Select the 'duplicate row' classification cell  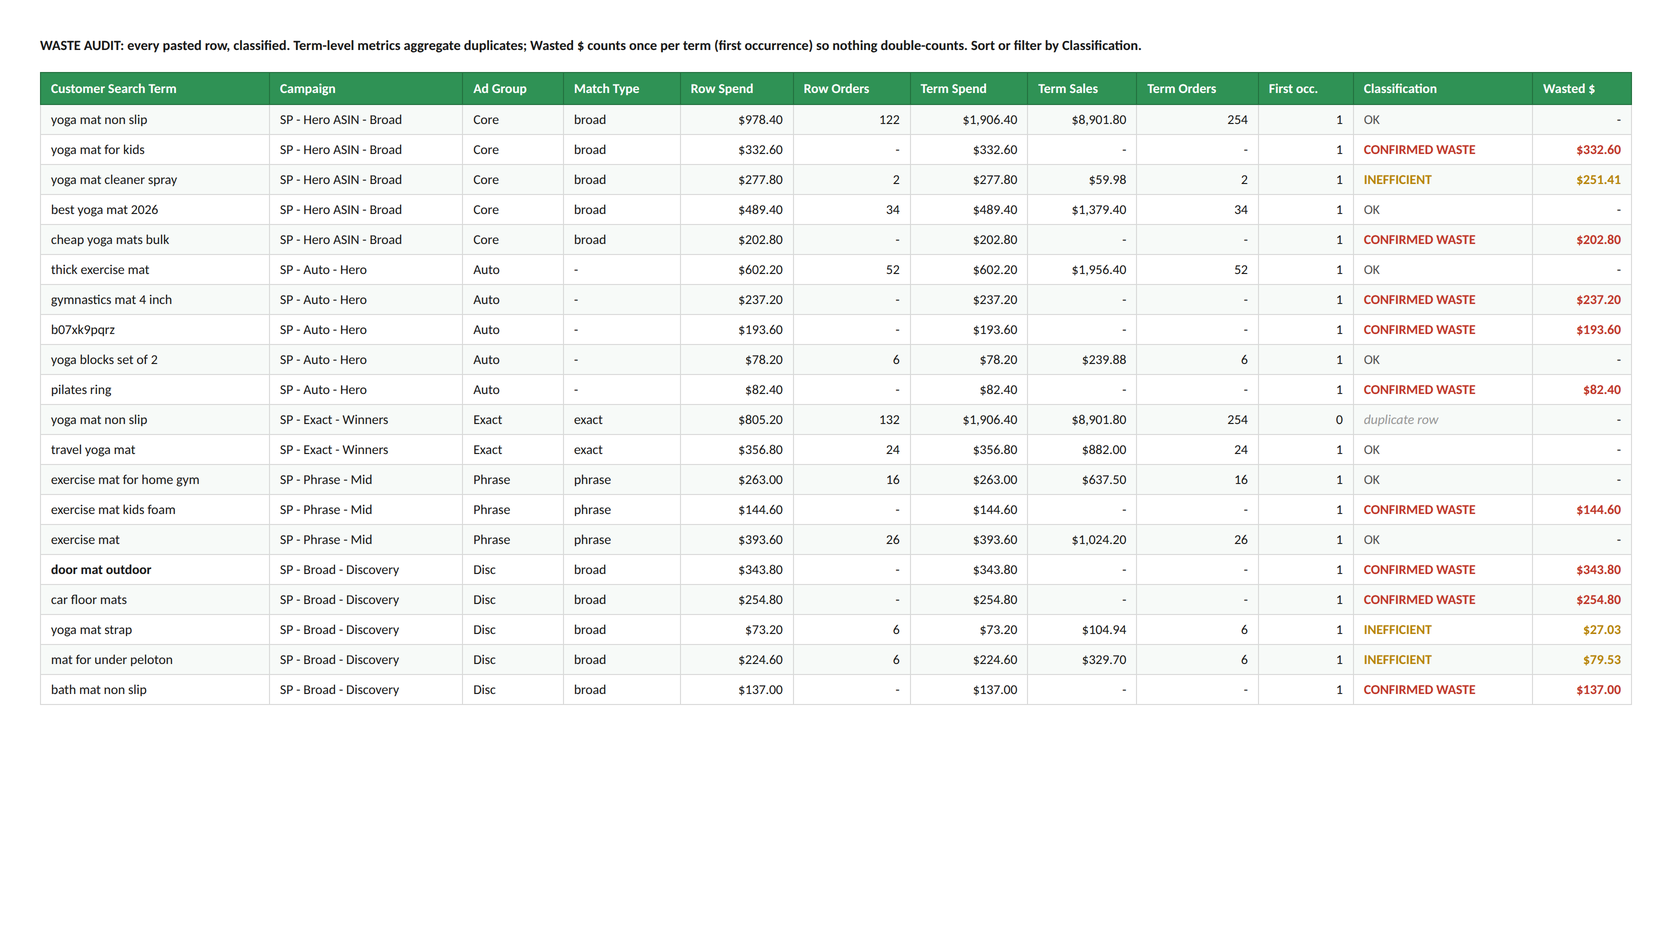[x=1443, y=420]
